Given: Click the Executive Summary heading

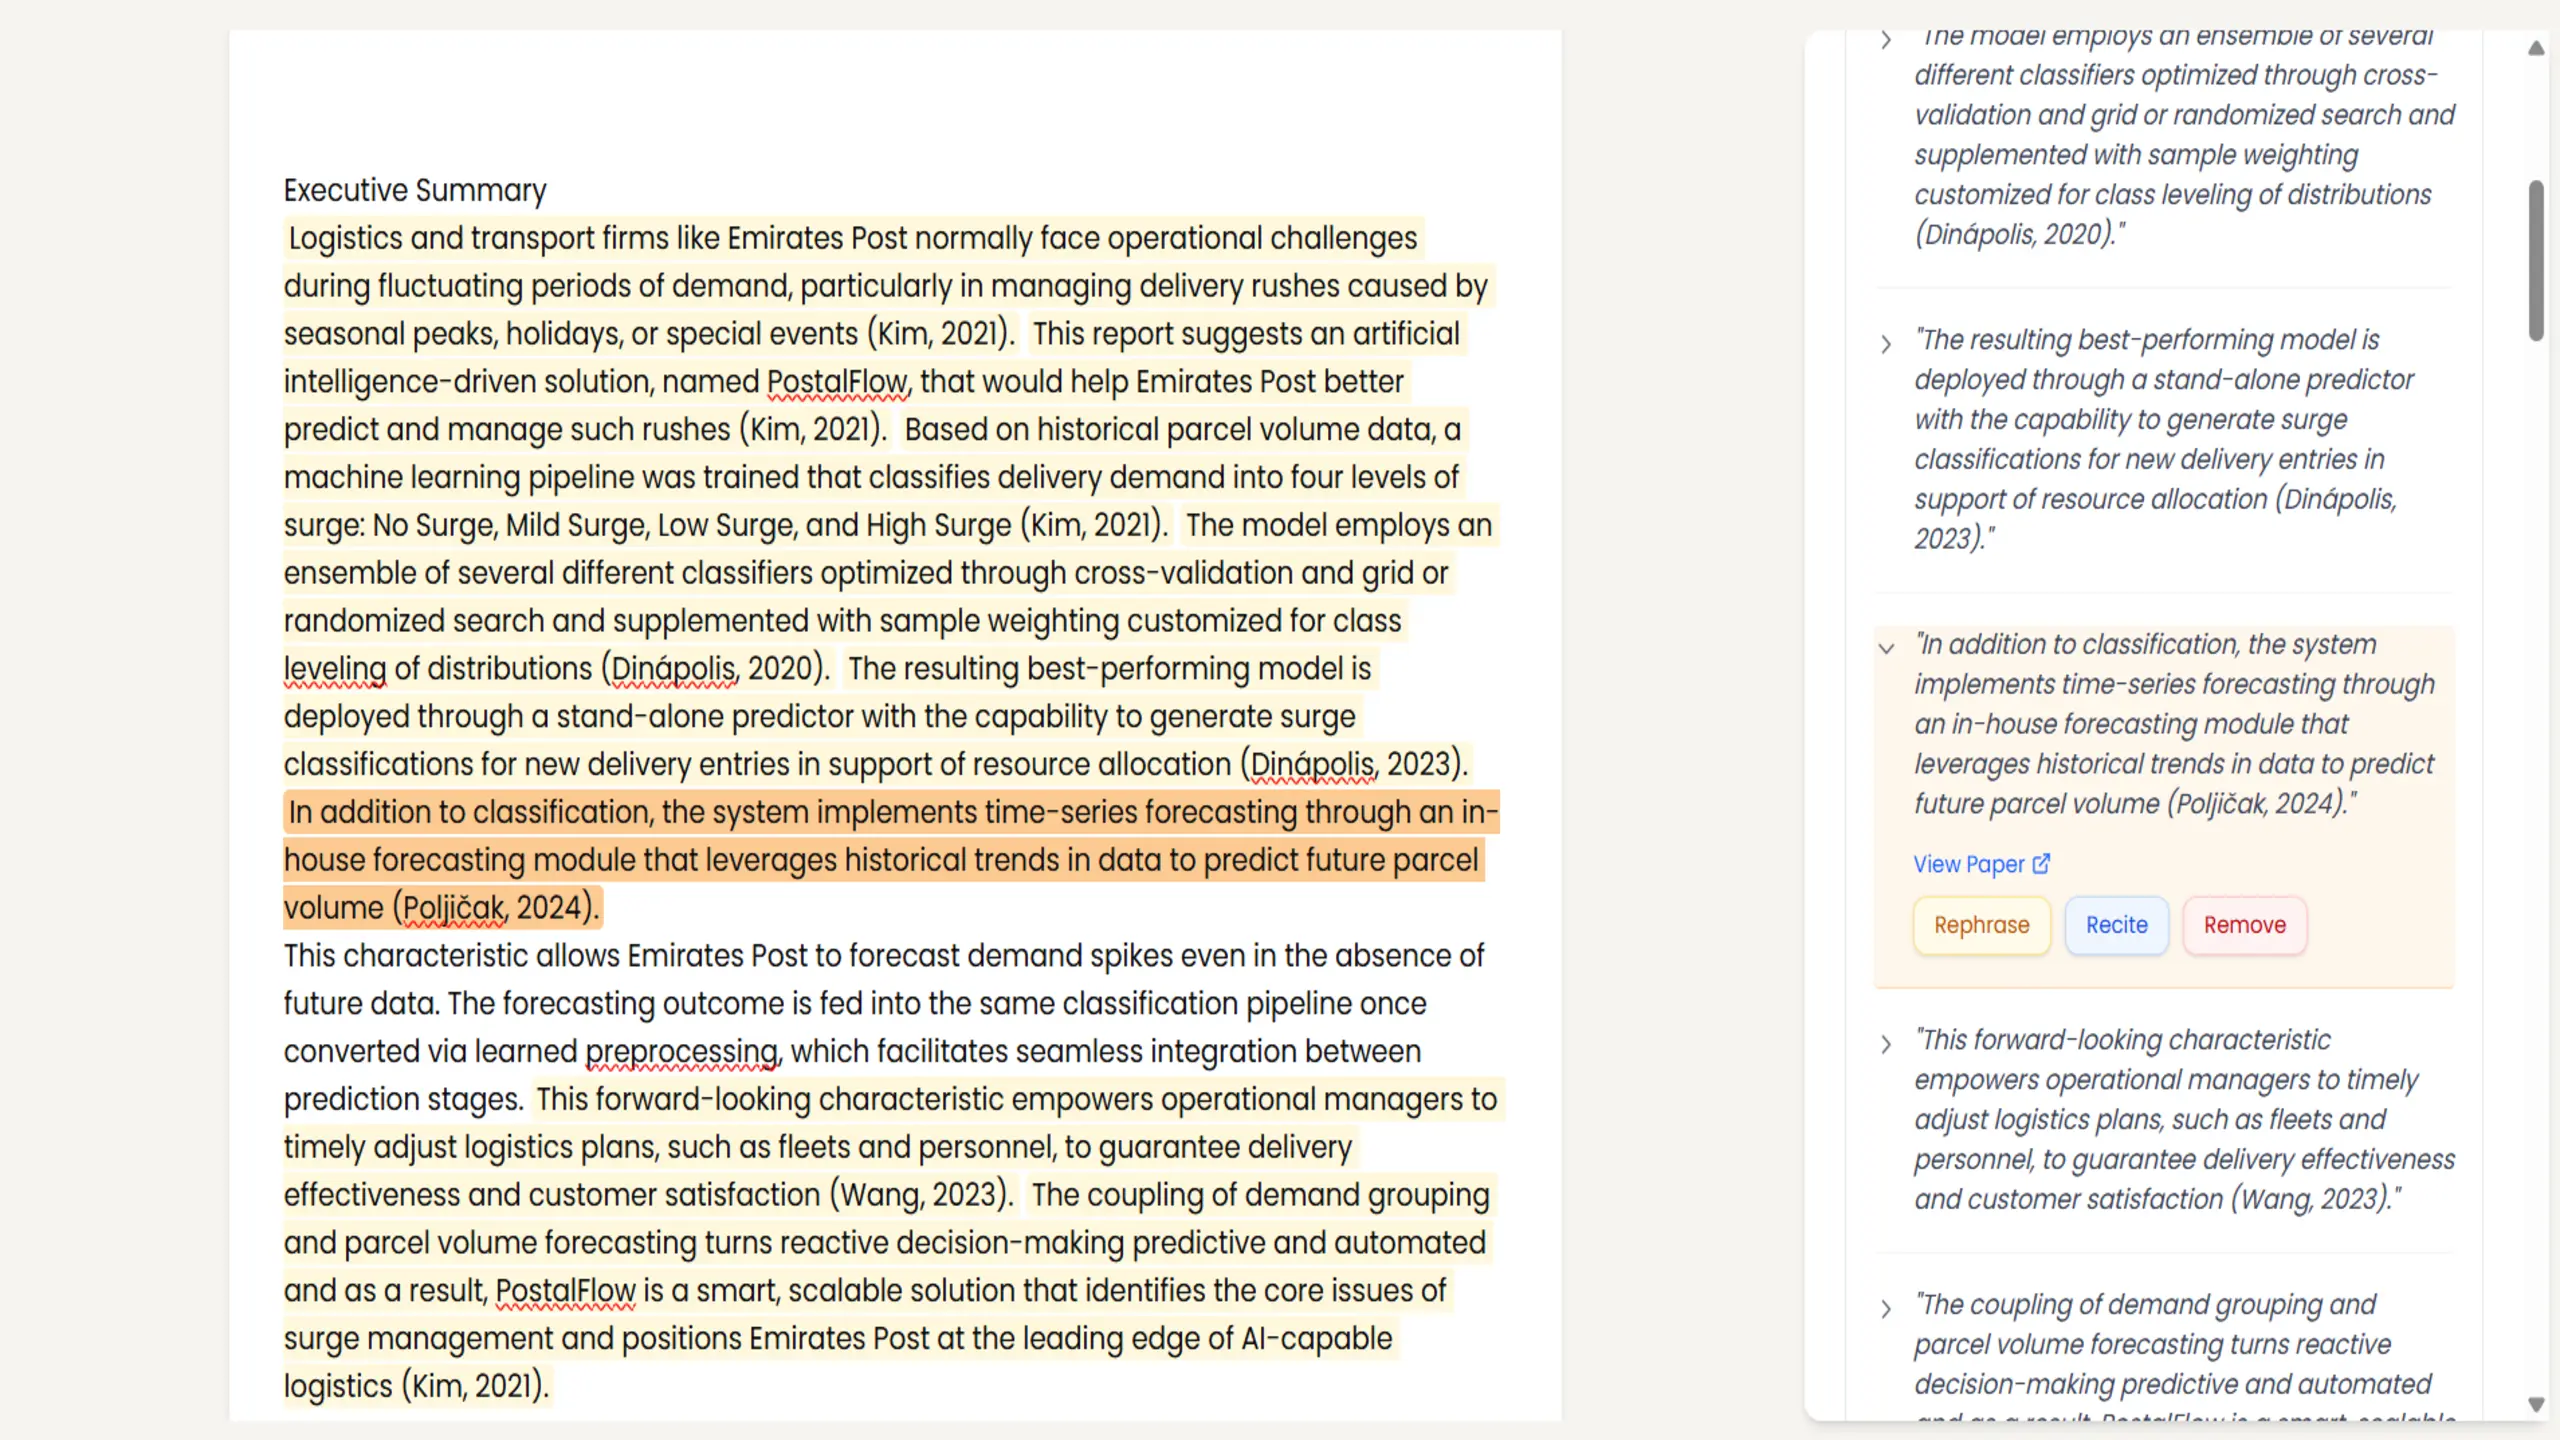Looking at the screenshot, I should click(415, 190).
